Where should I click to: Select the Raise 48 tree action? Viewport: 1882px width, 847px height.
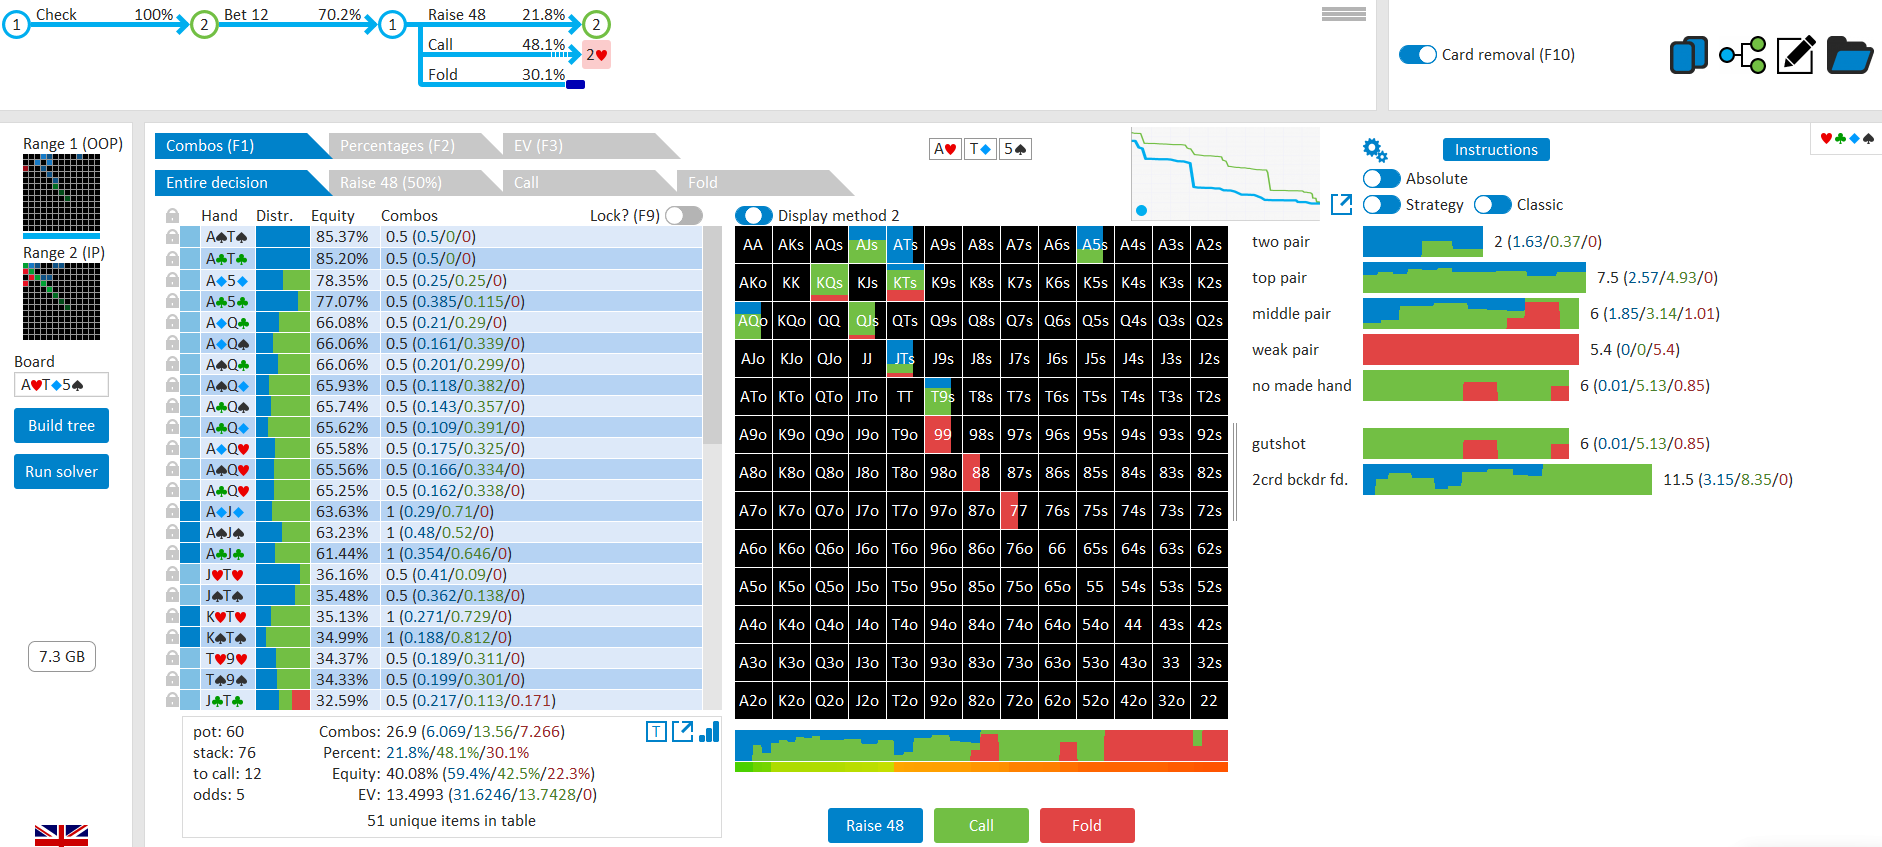495,15
